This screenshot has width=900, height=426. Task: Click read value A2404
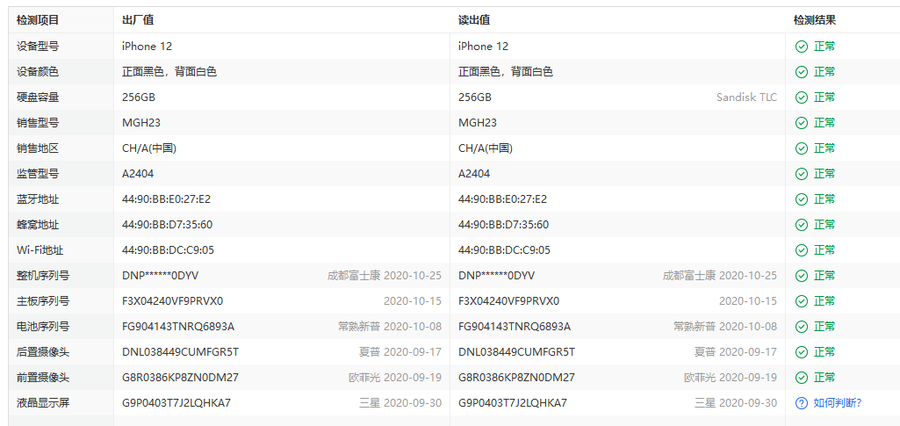point(474,174)
